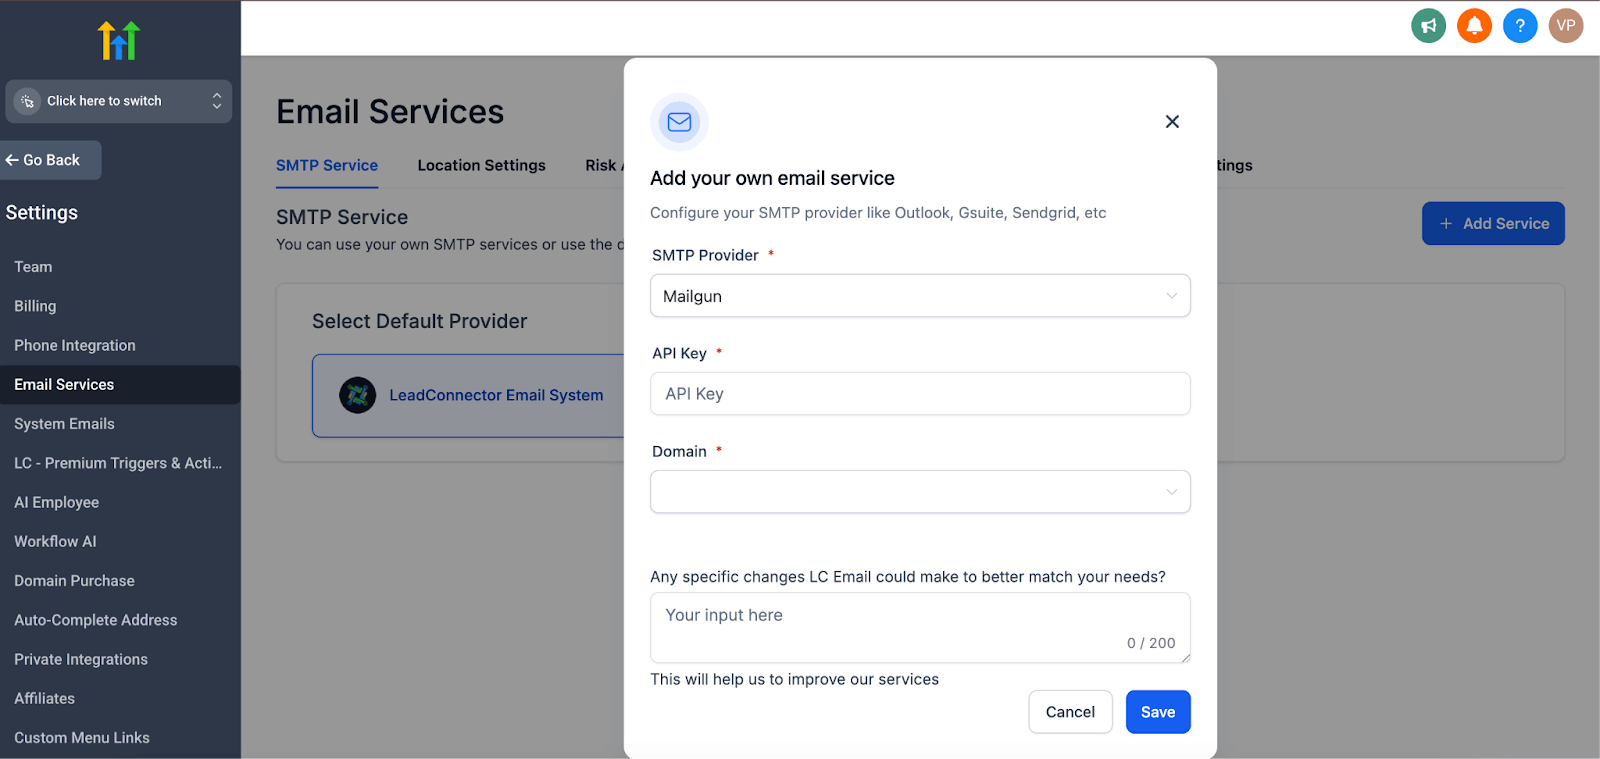
Task: Open the blue help question mark icon
Action: click(x=1520, y=26)
